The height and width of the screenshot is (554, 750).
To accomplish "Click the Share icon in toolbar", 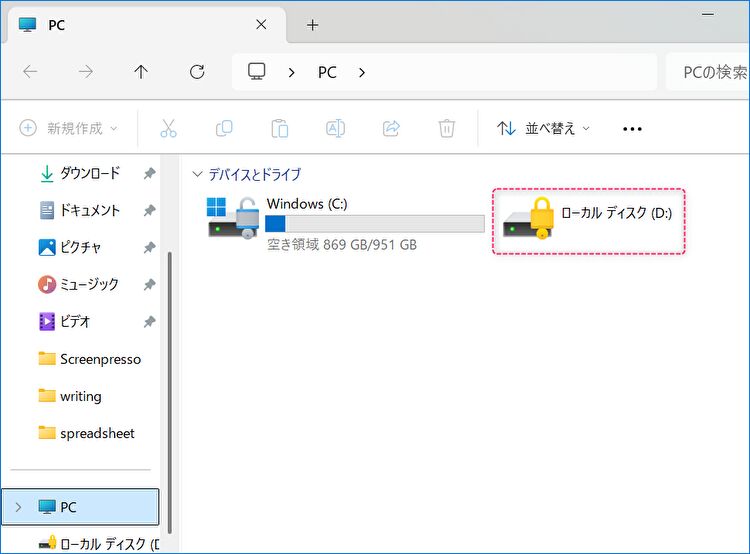I will 391,128.
